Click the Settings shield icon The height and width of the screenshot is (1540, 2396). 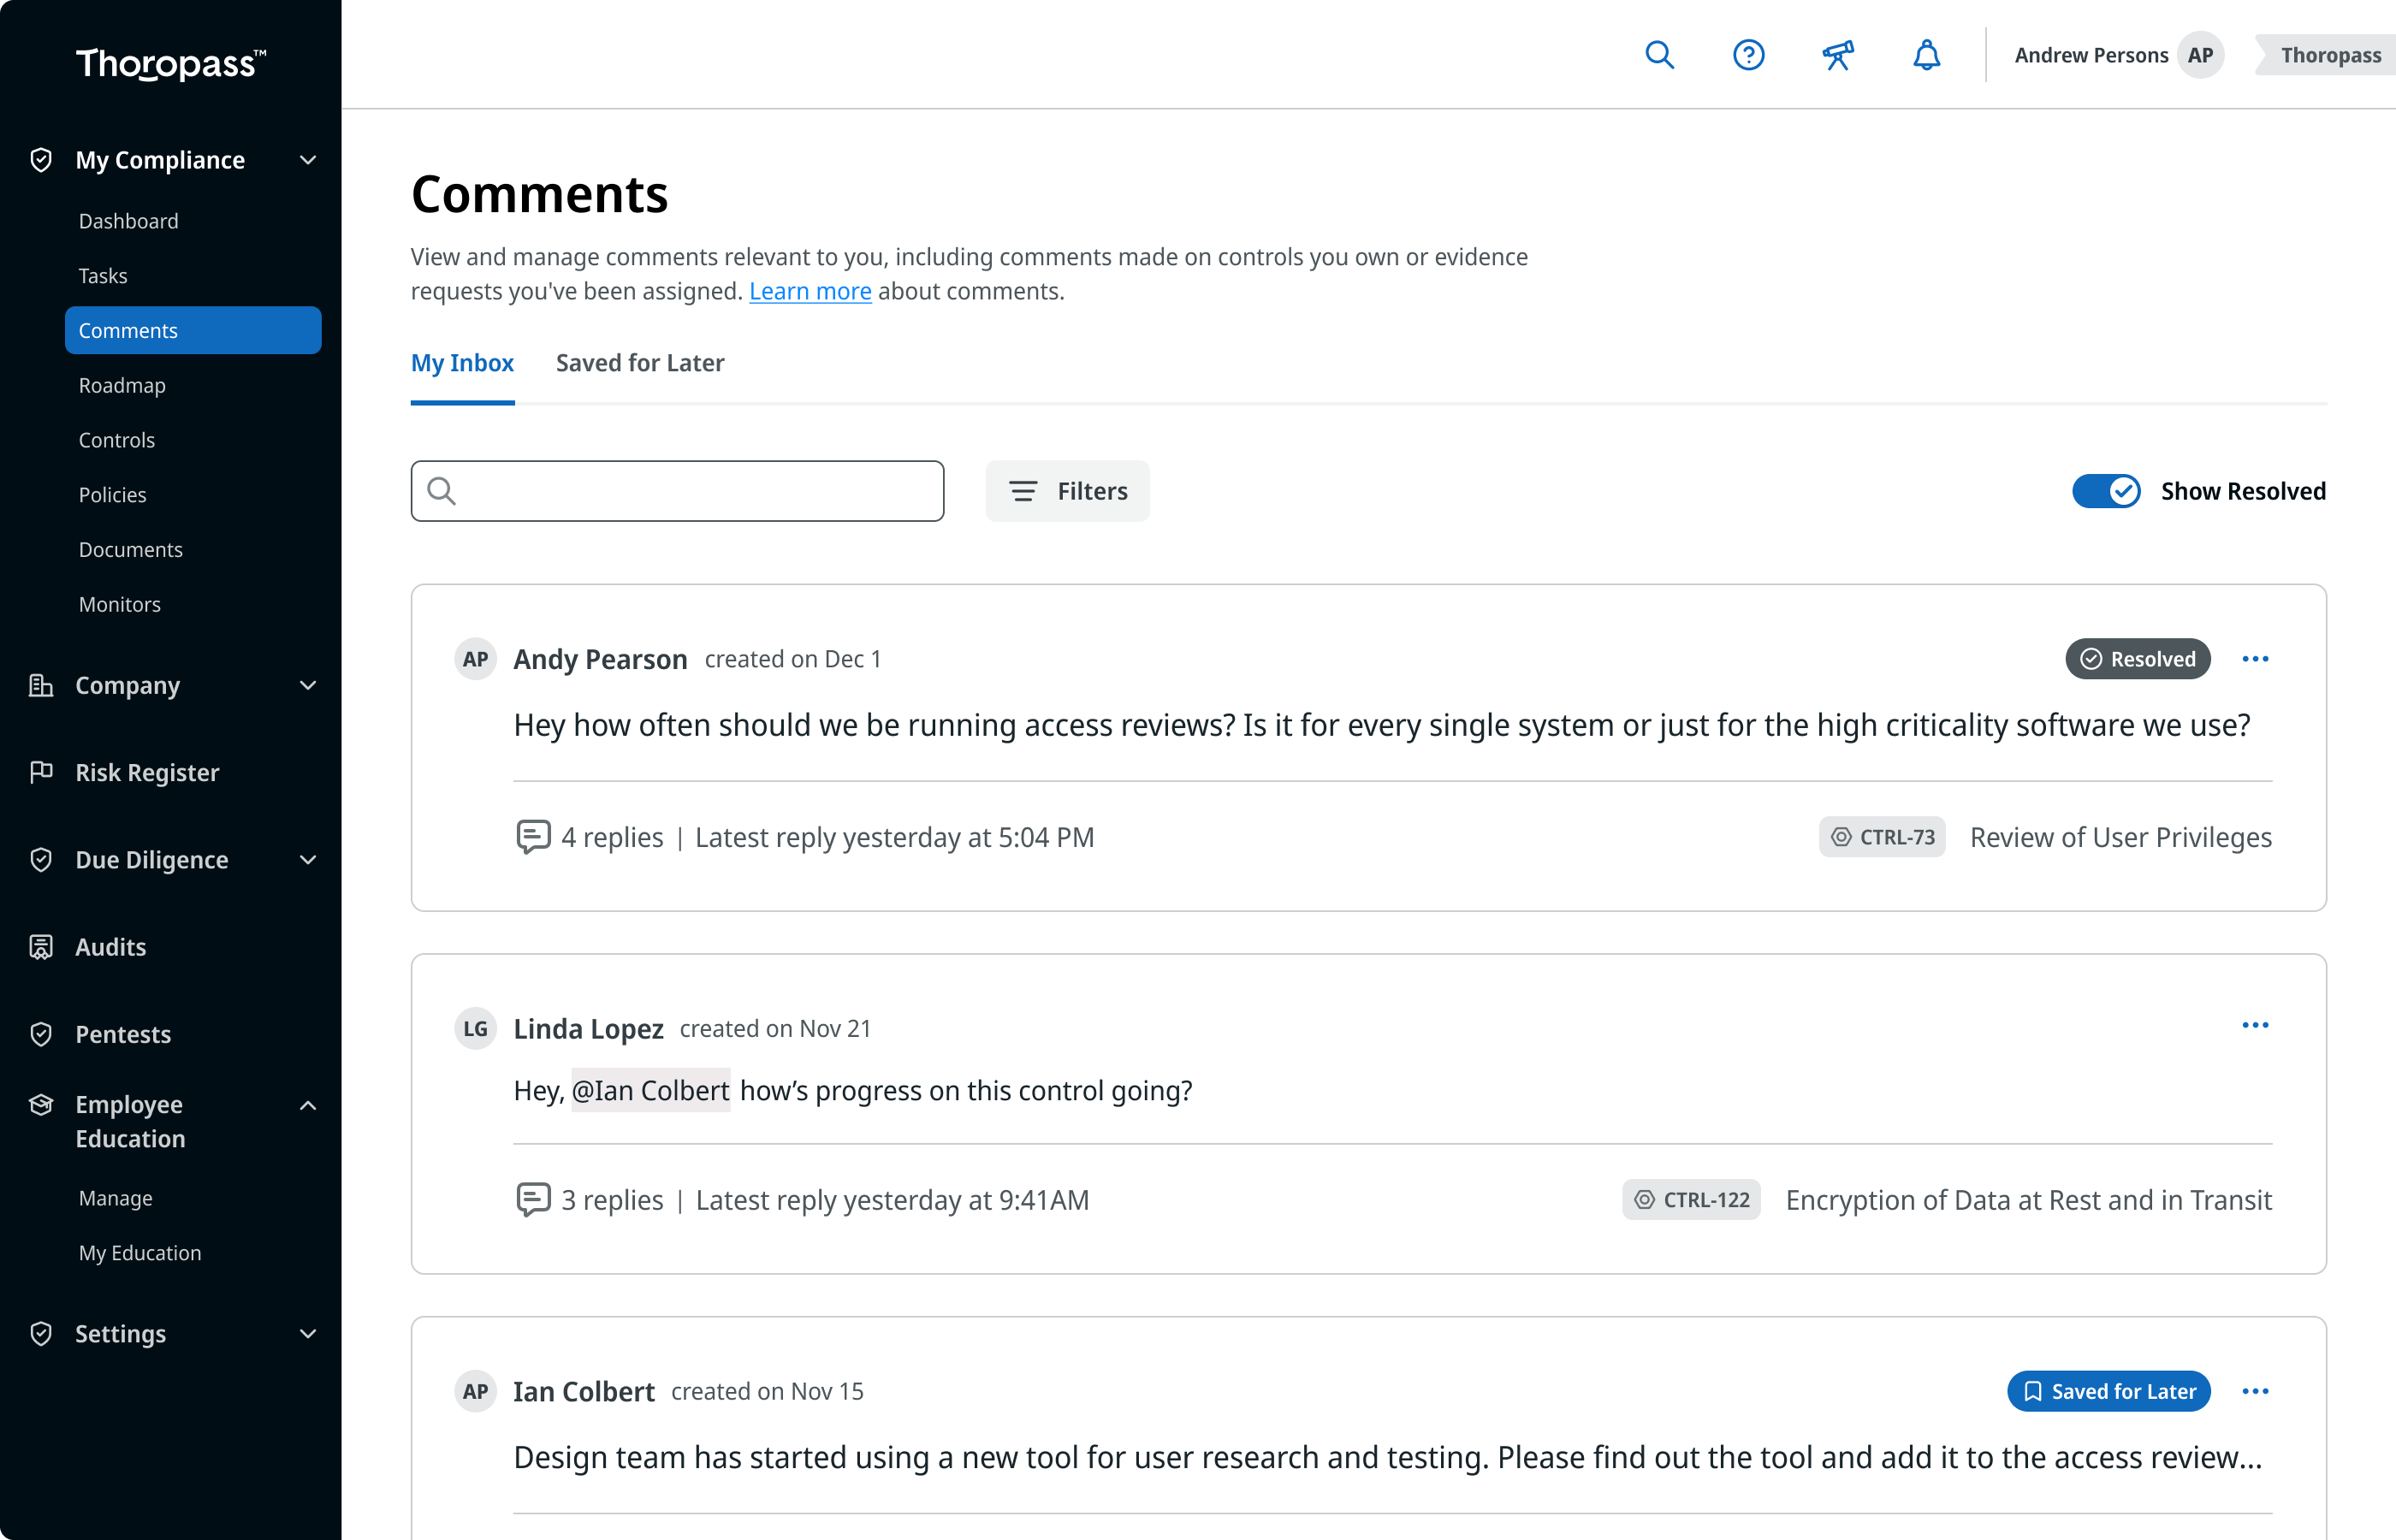tap(41, 1333)
